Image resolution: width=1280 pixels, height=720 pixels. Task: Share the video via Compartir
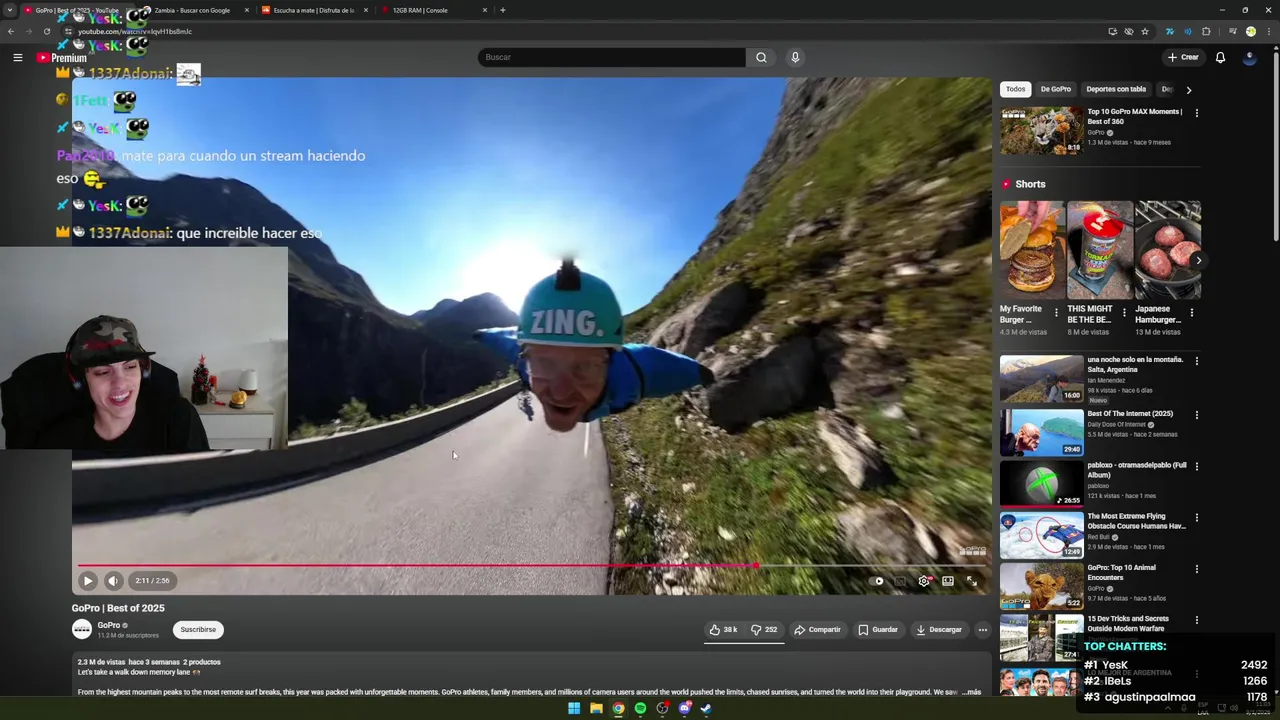tap(817, 630)
